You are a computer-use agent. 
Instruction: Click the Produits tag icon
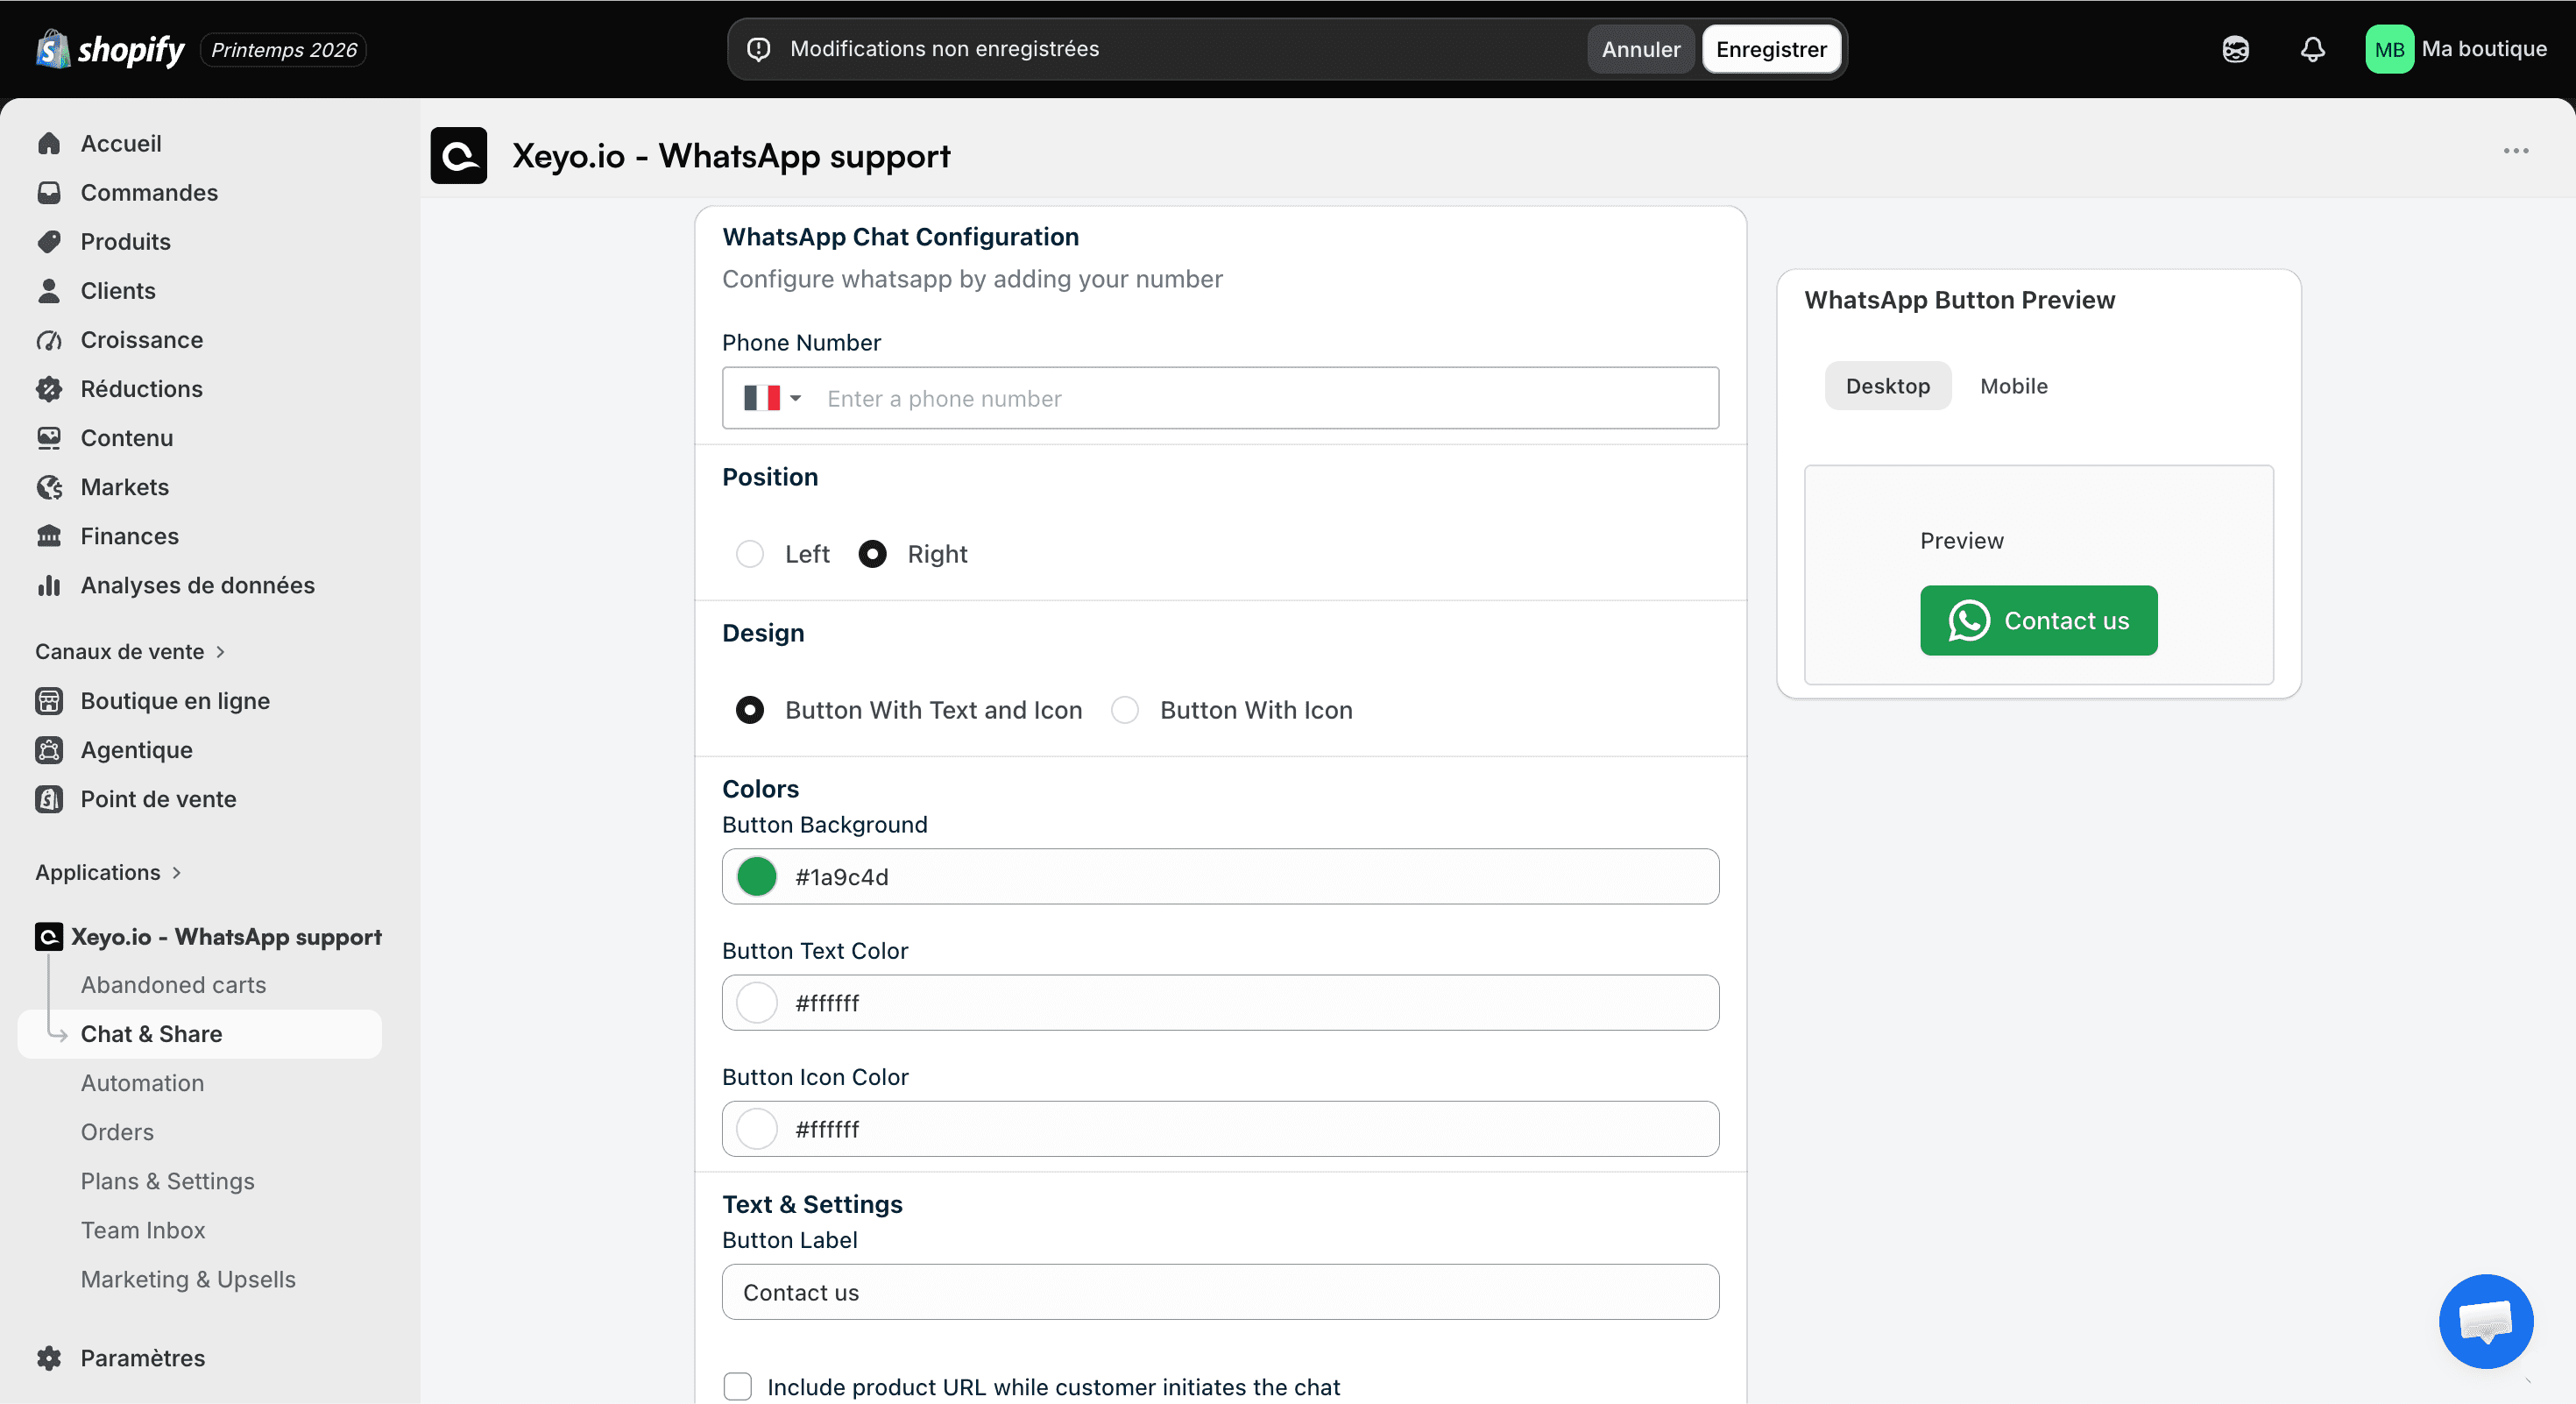point(49,241)
